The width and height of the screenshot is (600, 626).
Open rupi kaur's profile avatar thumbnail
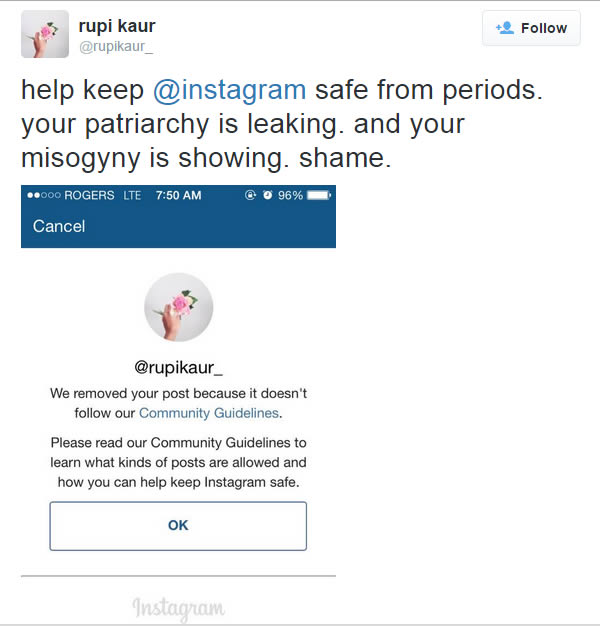(x=45, y=34)
